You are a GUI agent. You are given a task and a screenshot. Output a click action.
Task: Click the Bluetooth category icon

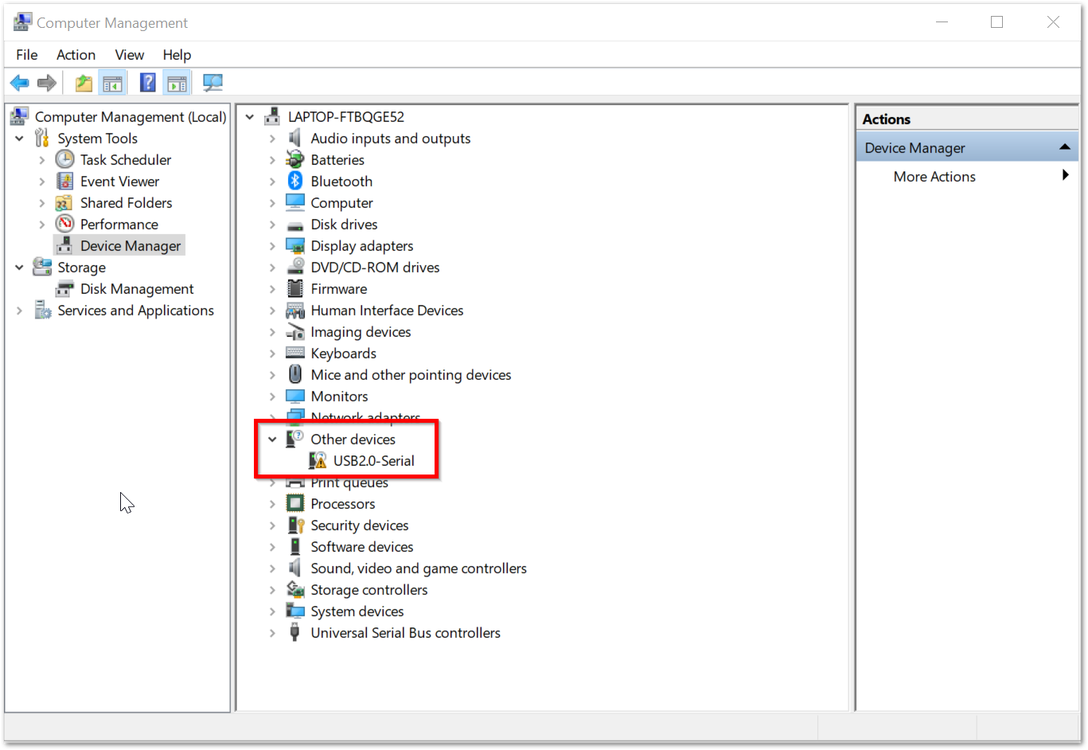pyautogui.click(x=295, y=181)
